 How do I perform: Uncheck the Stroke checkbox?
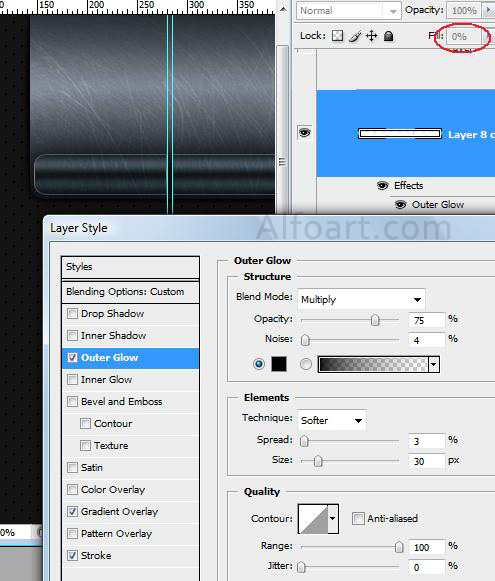72,555
